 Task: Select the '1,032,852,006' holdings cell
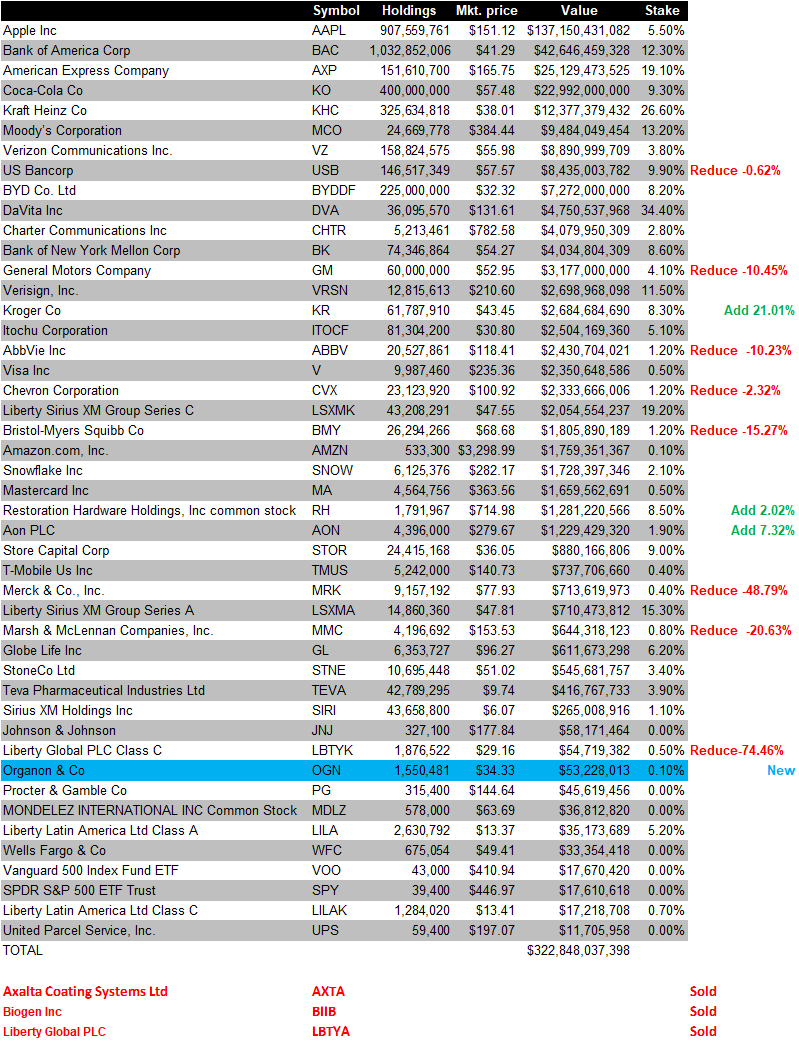coord(410,51)
